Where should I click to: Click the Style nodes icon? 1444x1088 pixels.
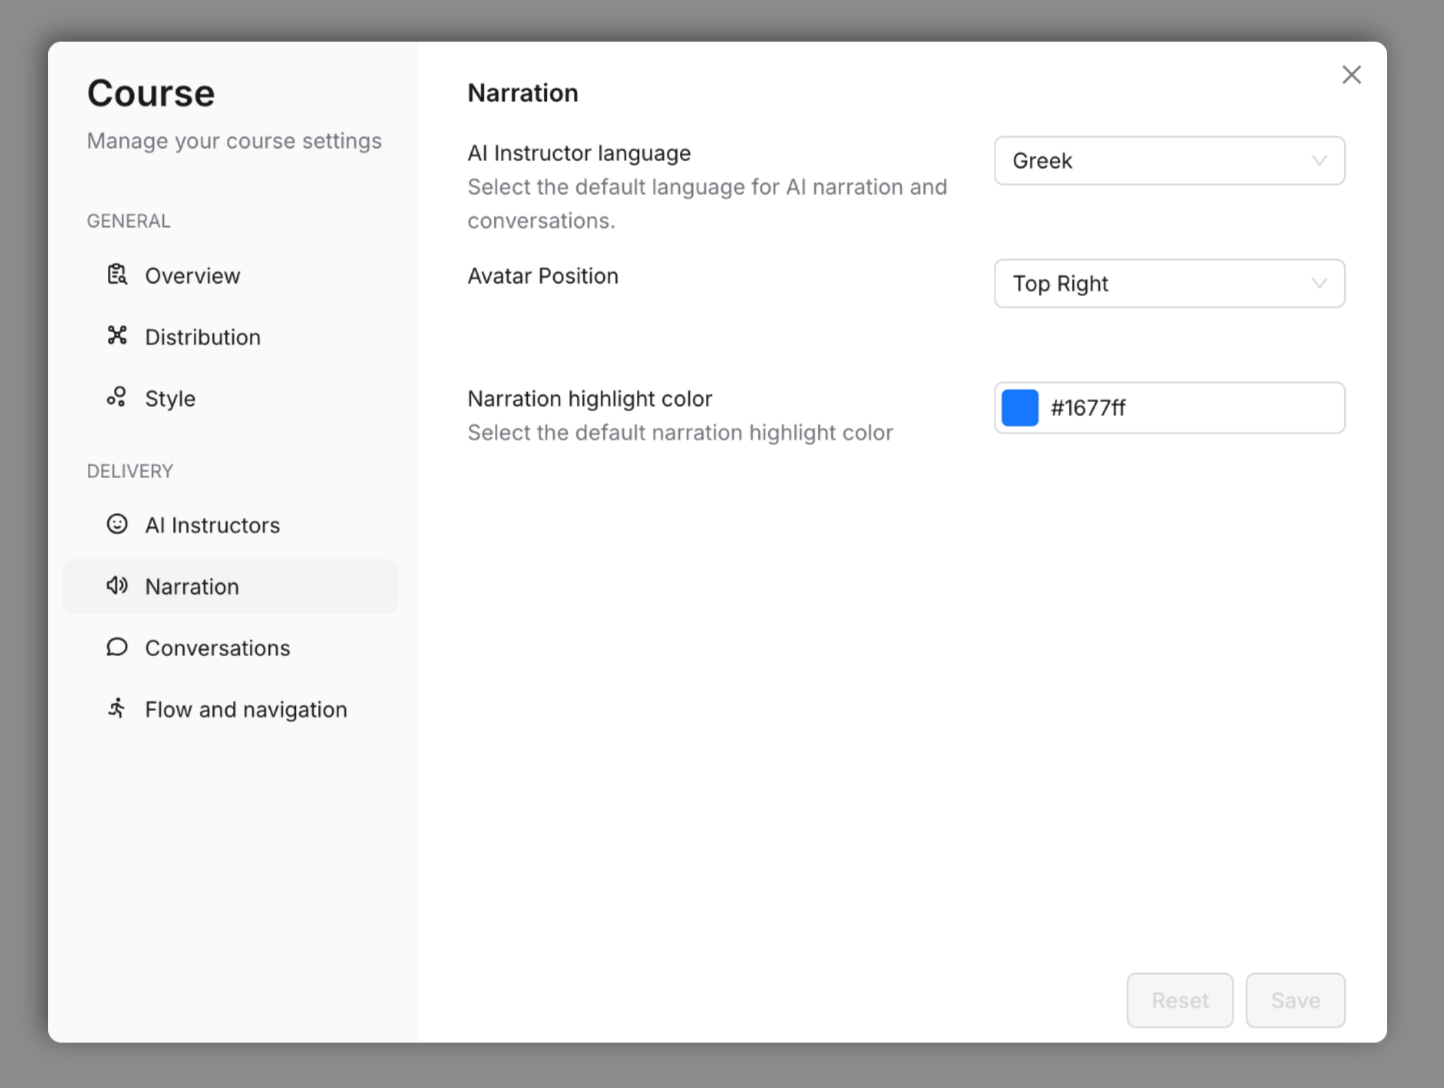116,397
